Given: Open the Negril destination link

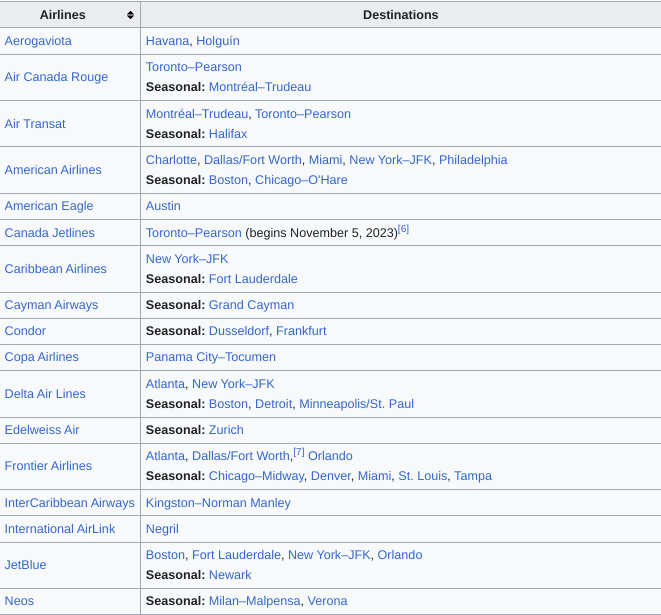Looking at the screenshot, I should coord(162,529).
